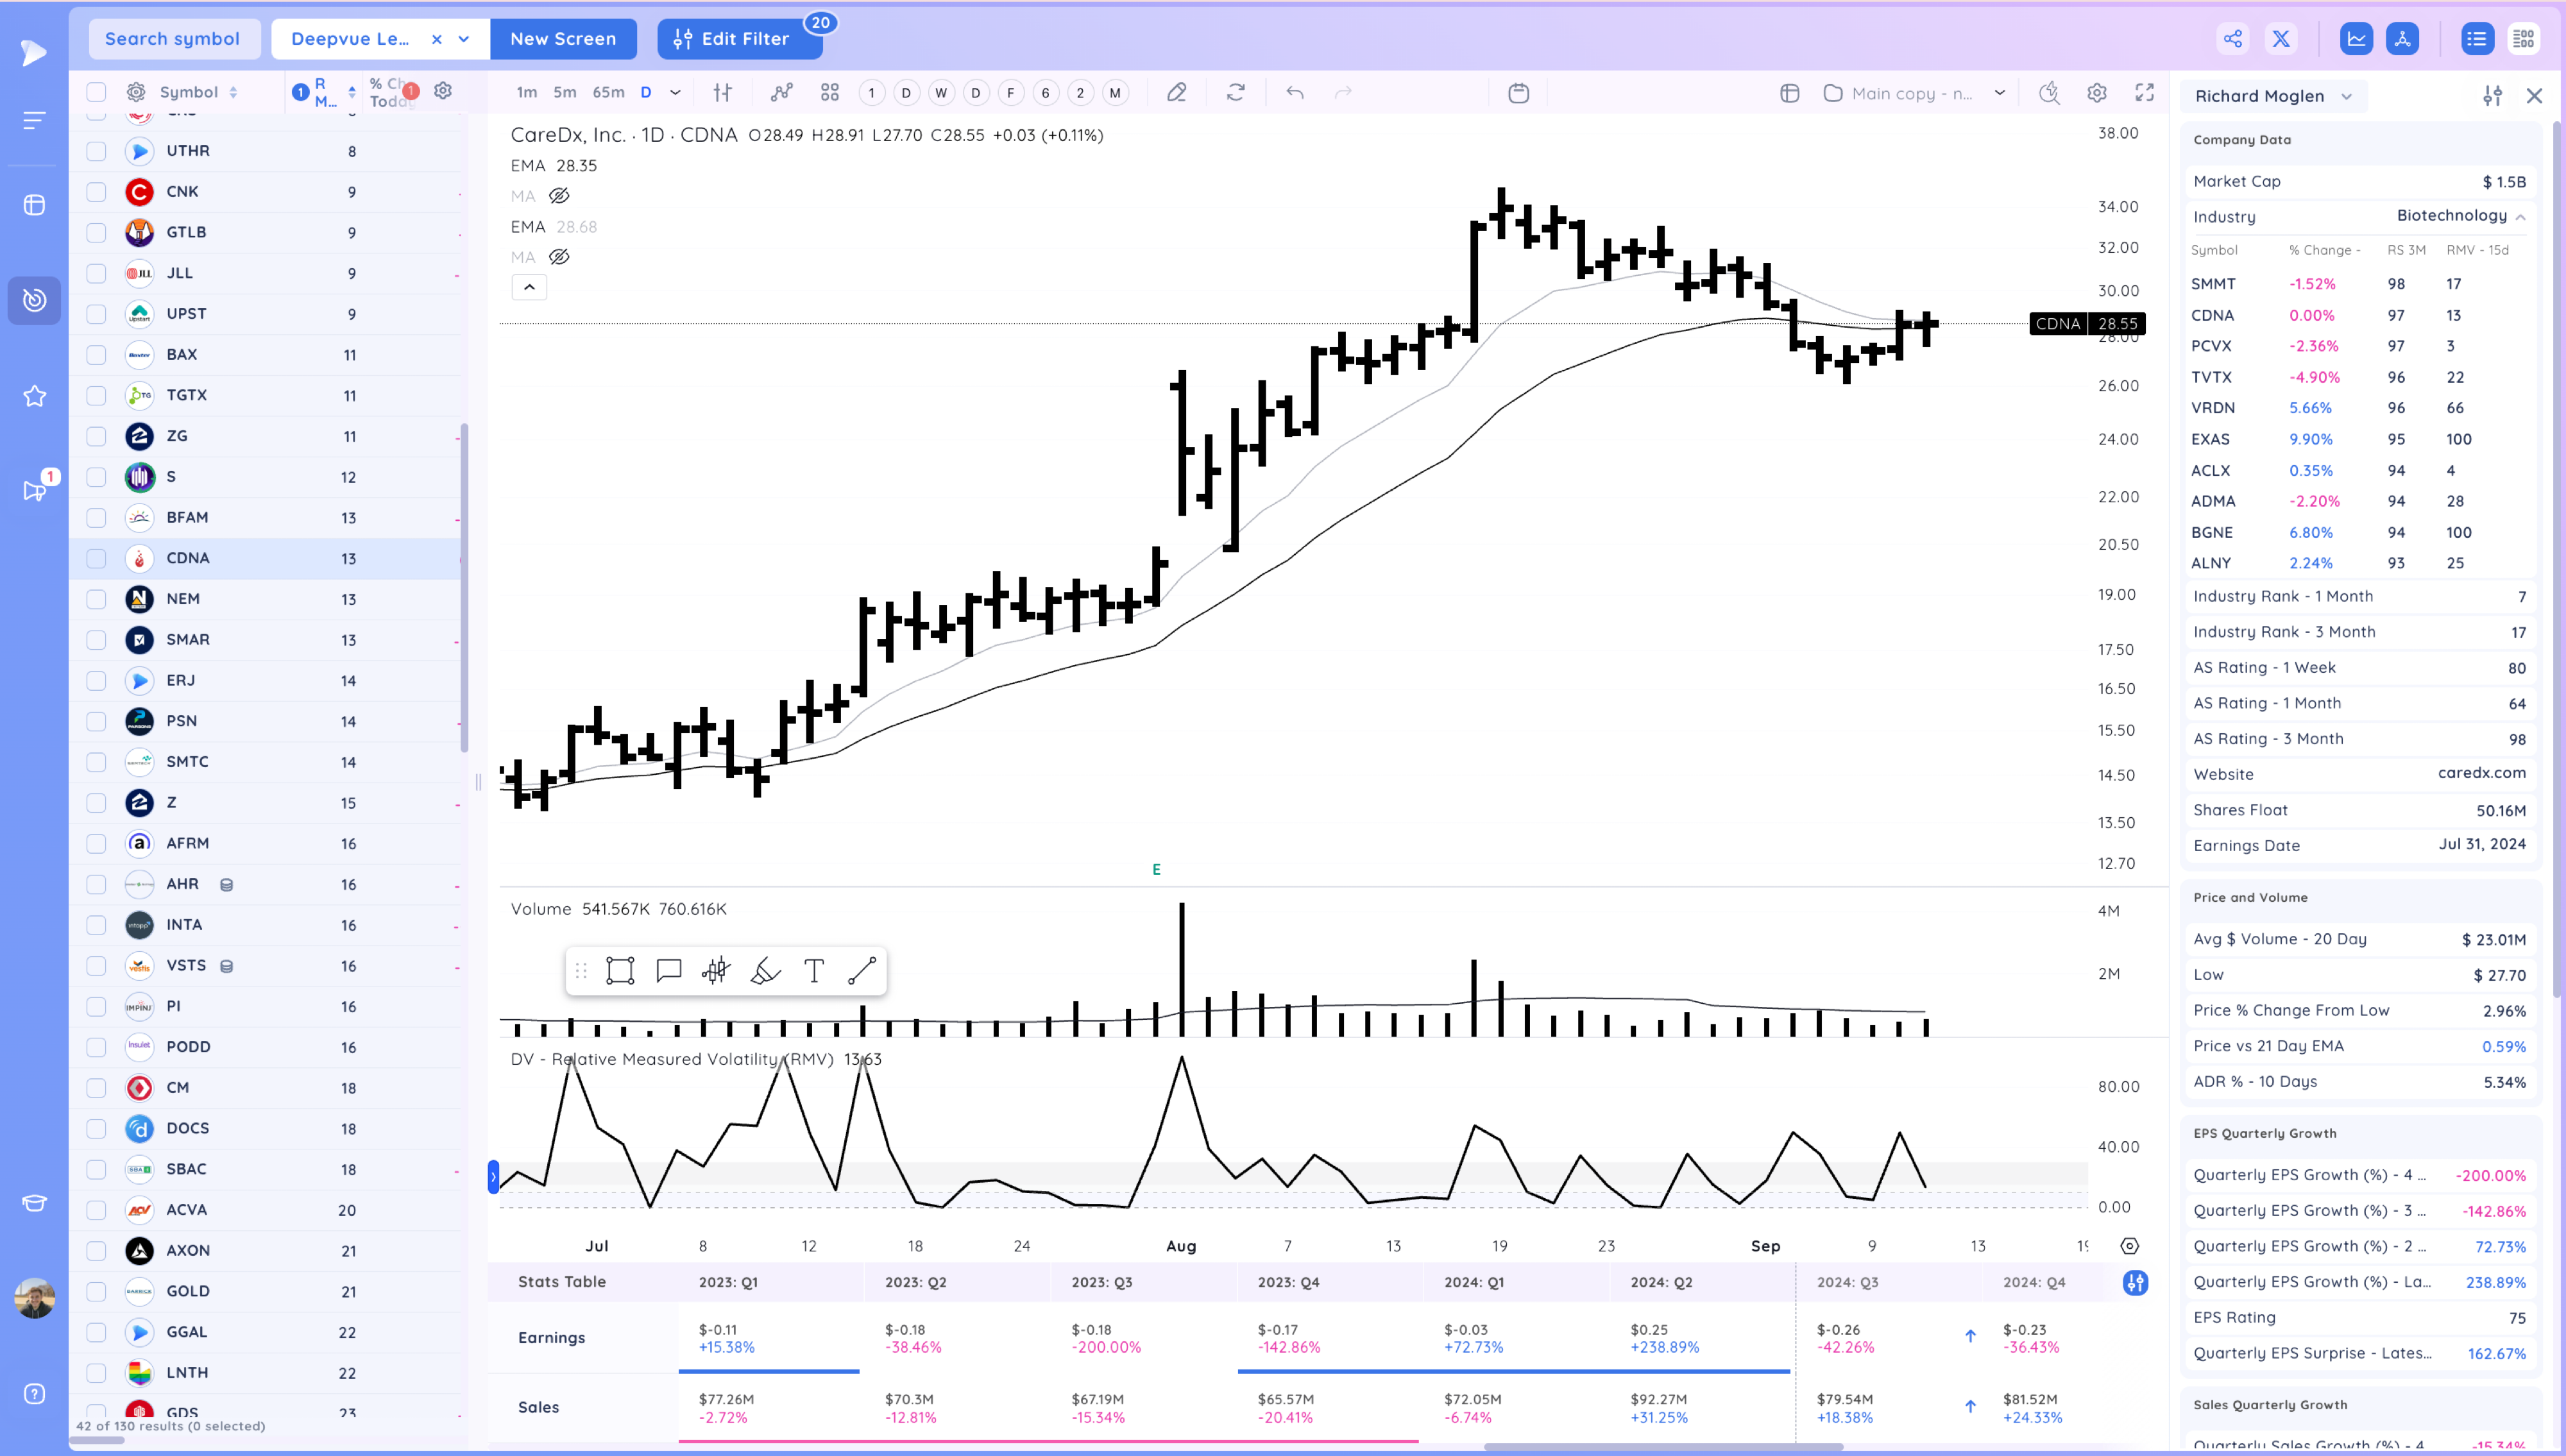Click the New Screen button
Image resolution: width=2566 pixels, height=1456 pixels.
[563, 39]
